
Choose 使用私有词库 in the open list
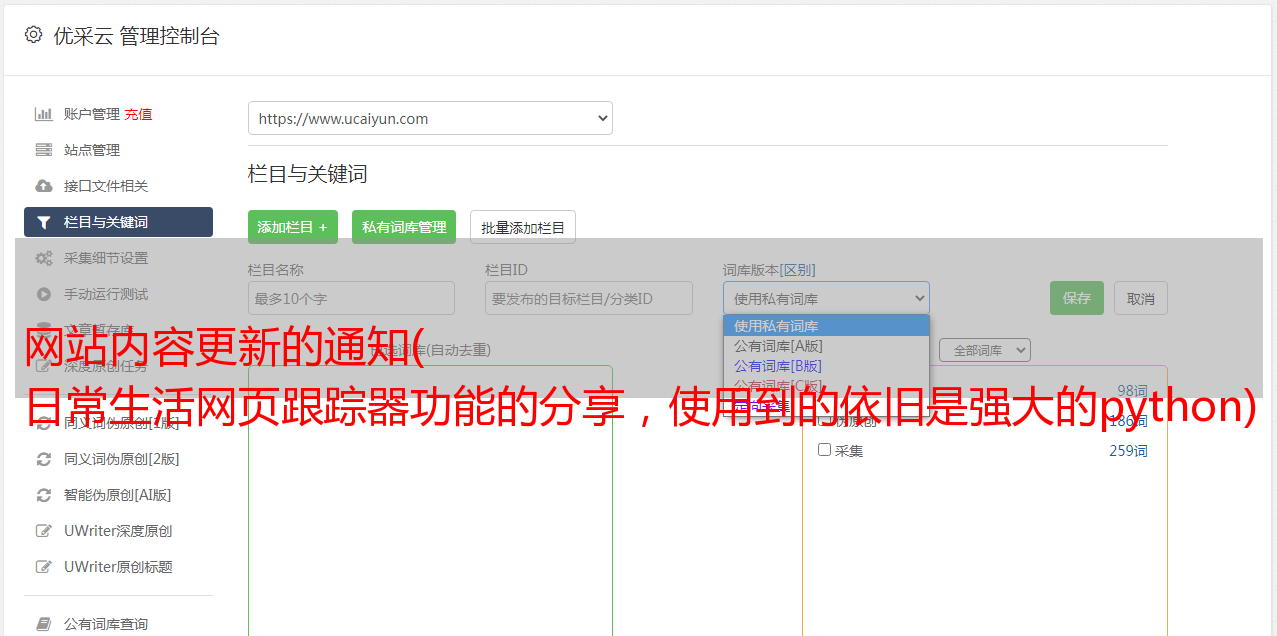tap(826, 326)
